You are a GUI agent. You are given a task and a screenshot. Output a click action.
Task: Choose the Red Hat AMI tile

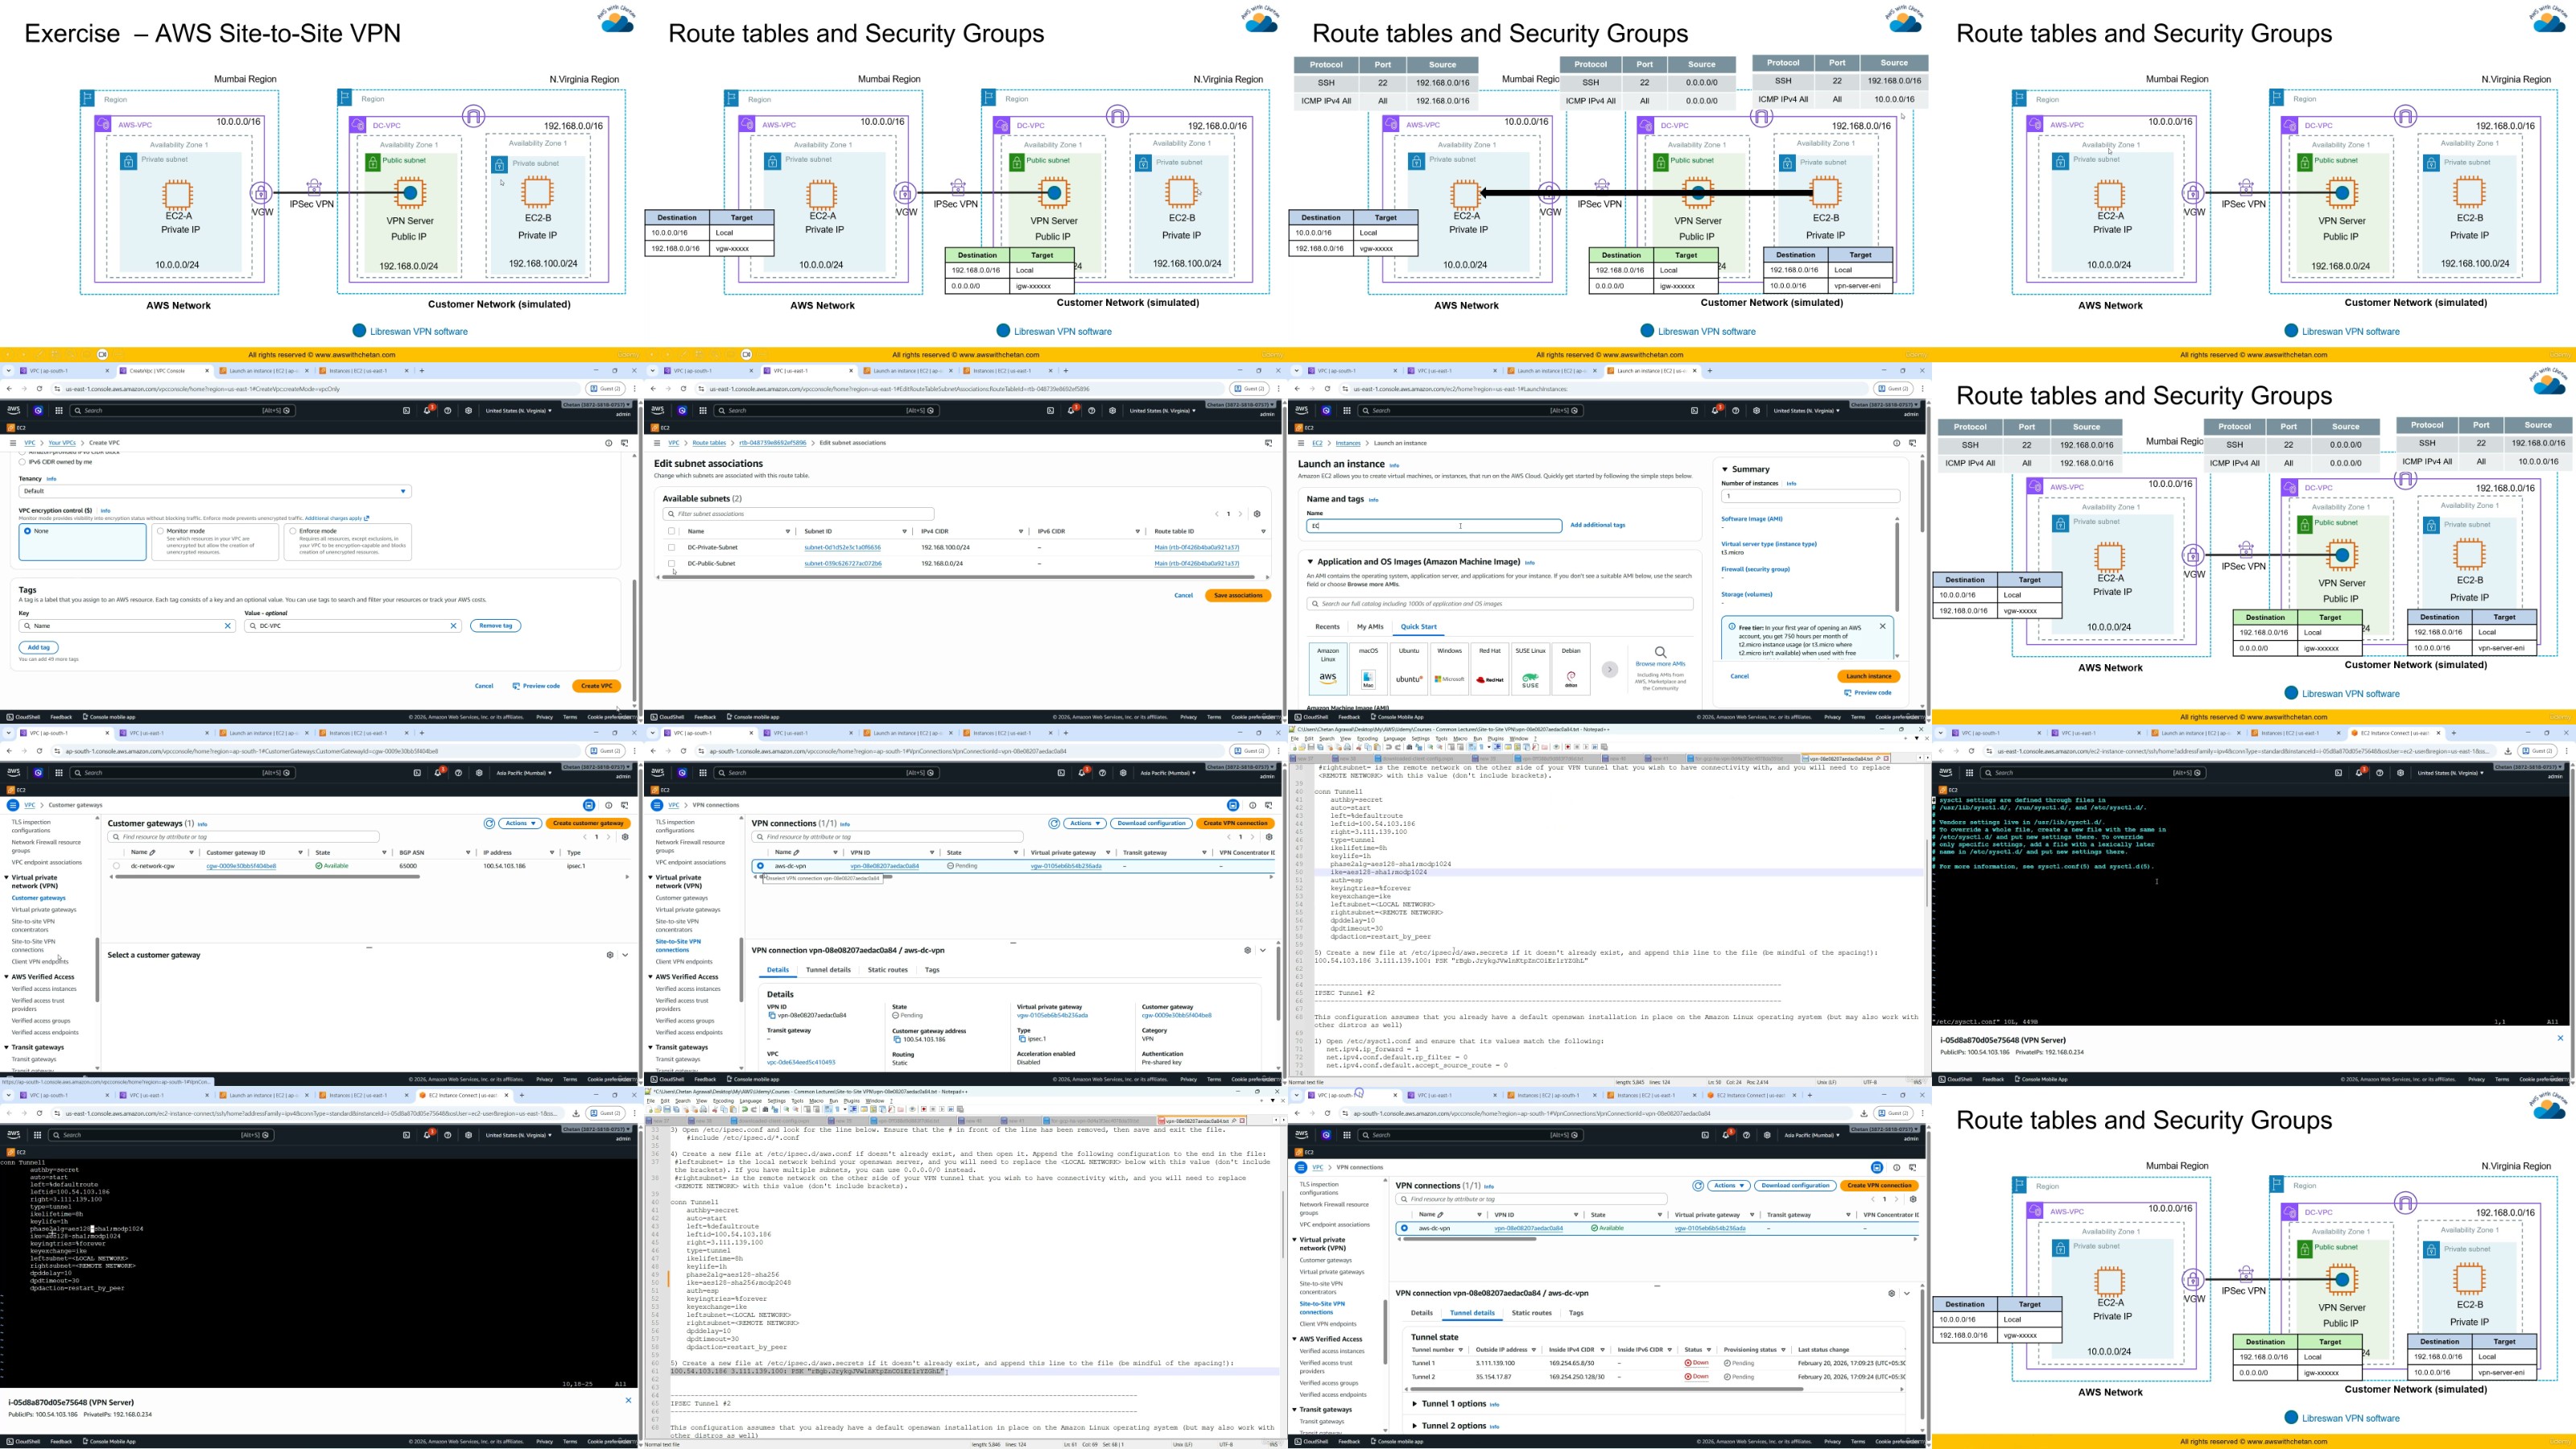(1489, 668)
